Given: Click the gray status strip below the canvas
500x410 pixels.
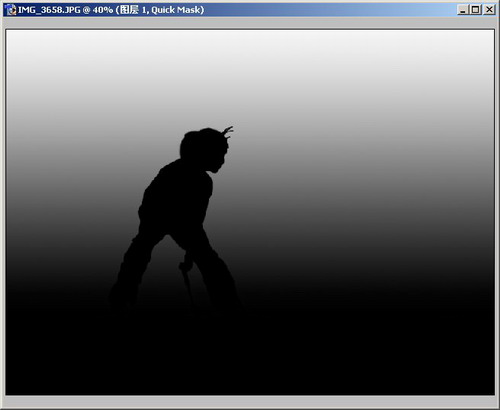Looking at the screenshot, I should [250, 402].
